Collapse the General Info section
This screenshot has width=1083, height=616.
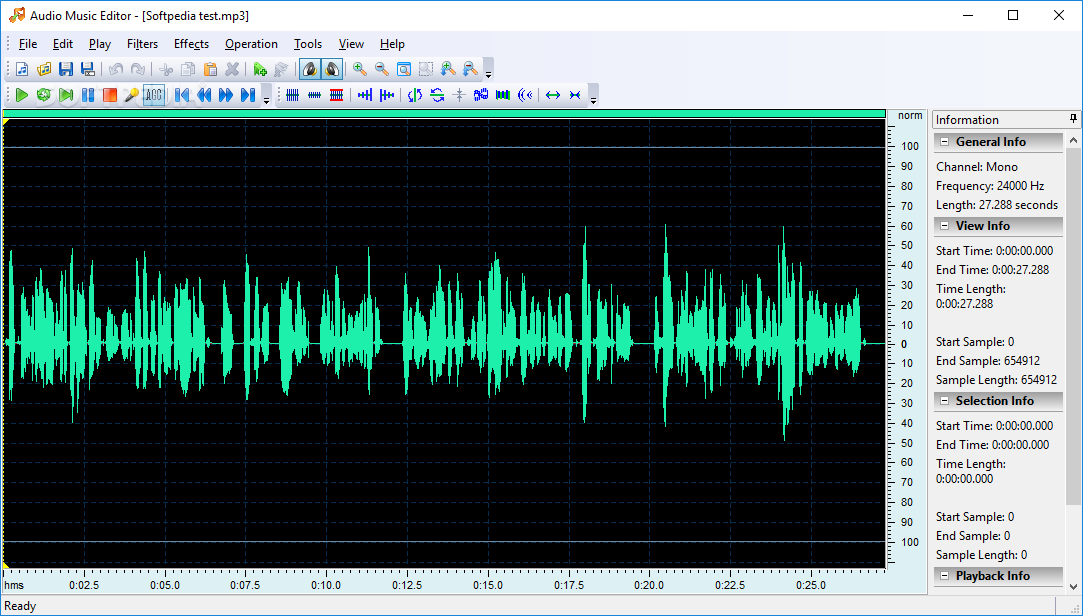coord(944,142)
